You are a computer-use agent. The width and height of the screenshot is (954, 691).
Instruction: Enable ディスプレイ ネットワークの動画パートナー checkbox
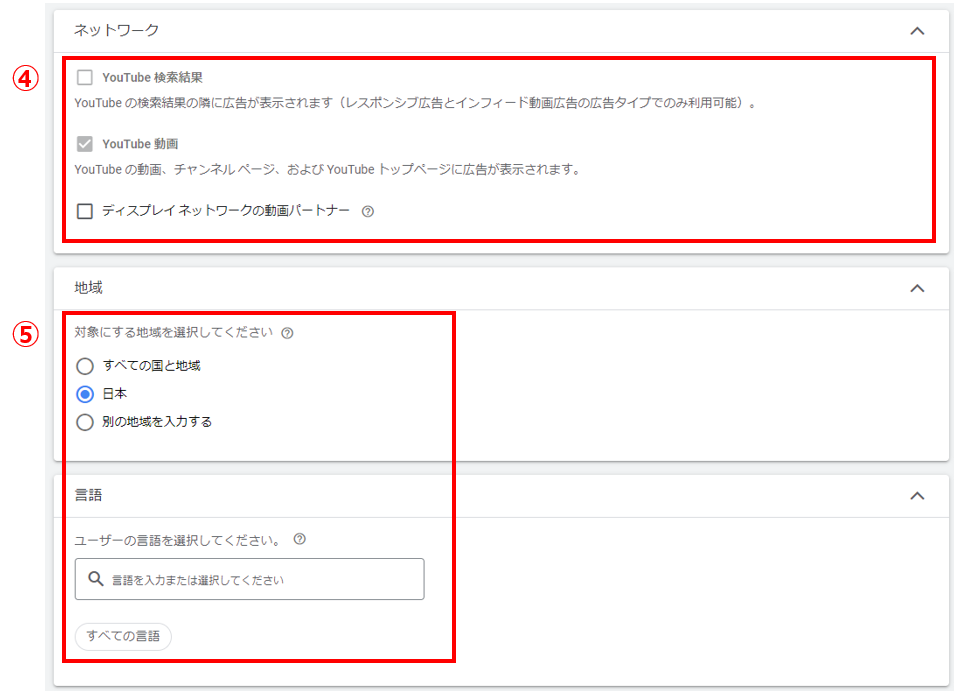tap(85, 211)
